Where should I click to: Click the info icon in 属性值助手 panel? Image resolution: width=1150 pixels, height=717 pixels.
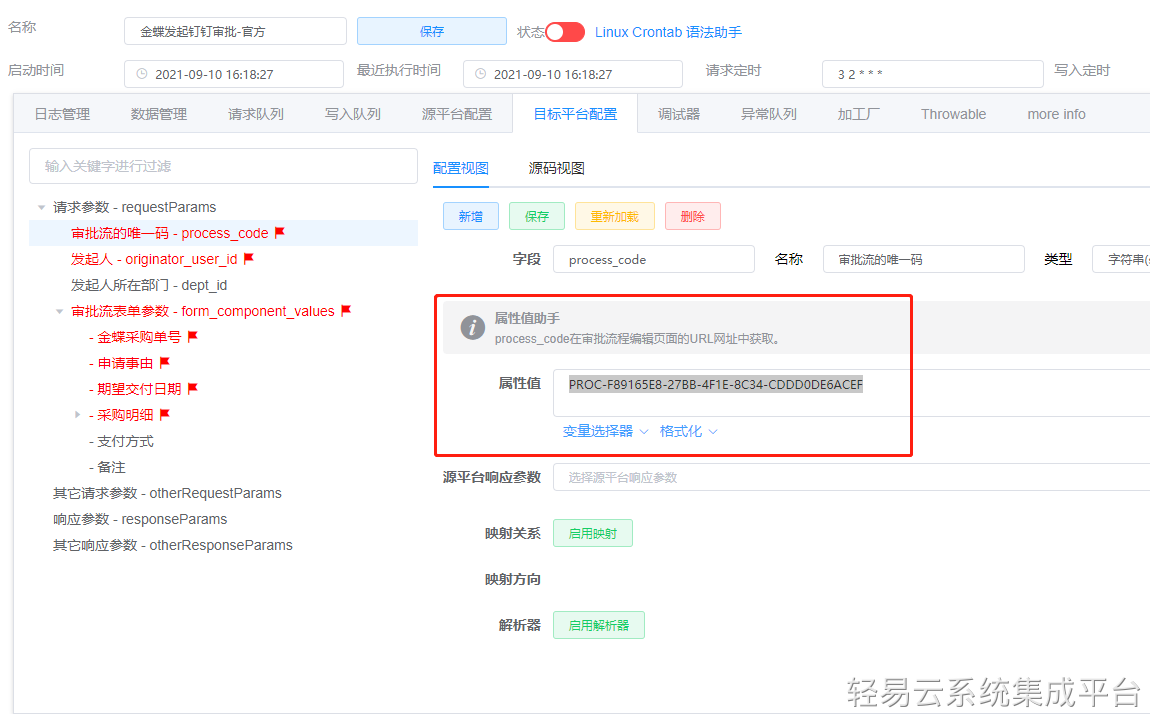pyautogui.click(x=471, y=327)
